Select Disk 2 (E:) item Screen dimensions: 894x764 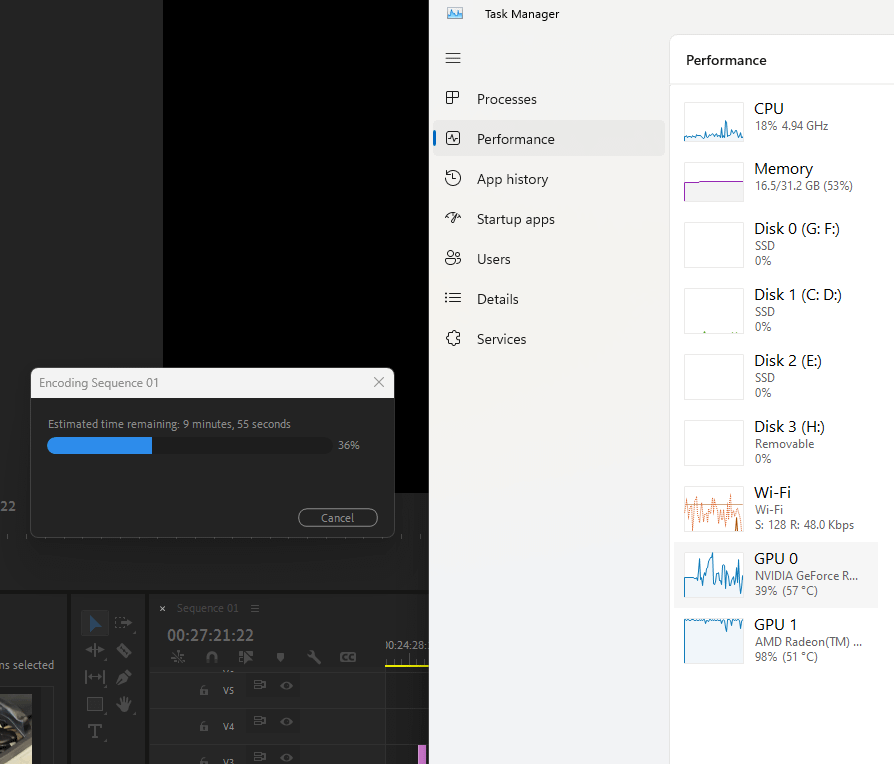776,377
